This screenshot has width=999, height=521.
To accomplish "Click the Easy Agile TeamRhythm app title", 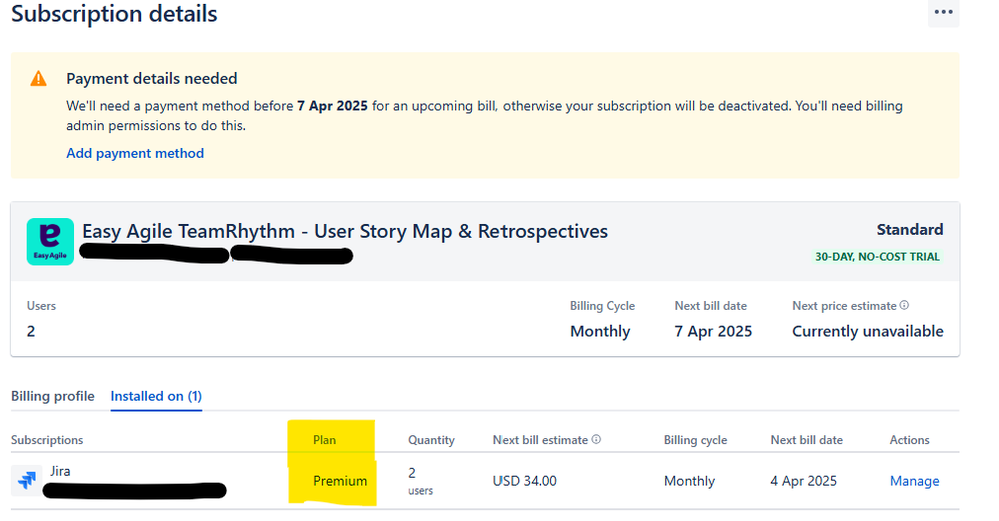I will [345, 231].
